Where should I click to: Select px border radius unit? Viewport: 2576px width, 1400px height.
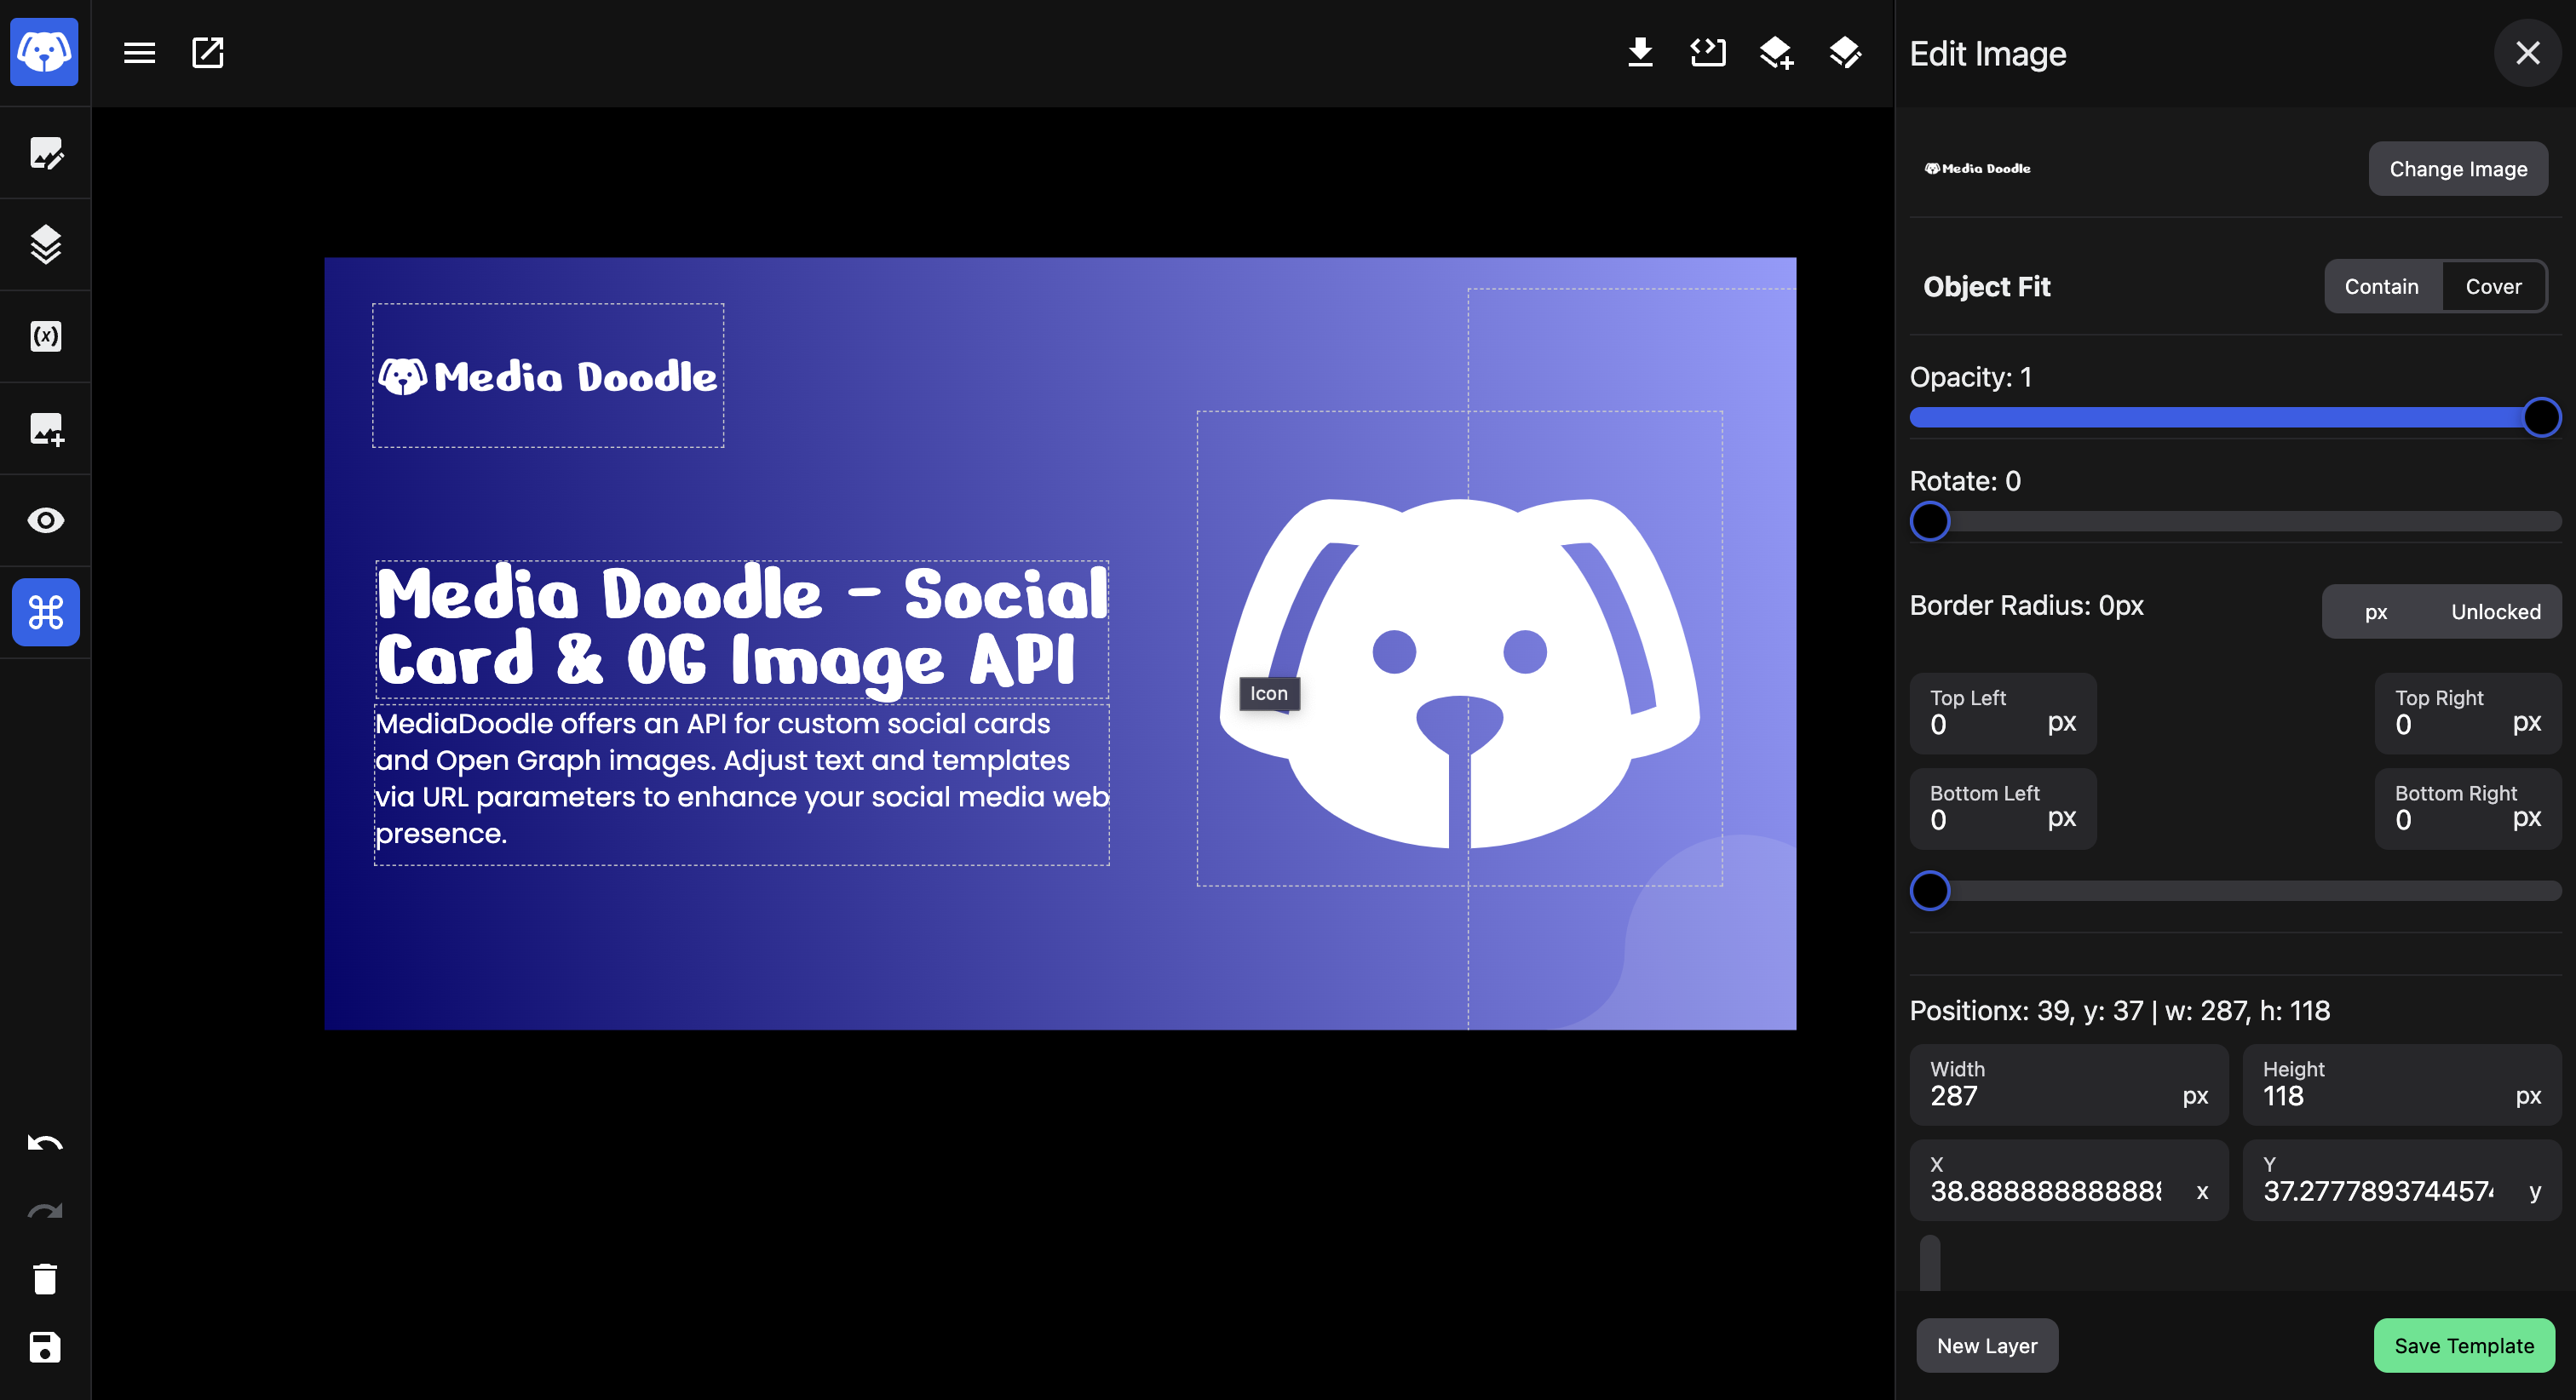pos(2376,612)
